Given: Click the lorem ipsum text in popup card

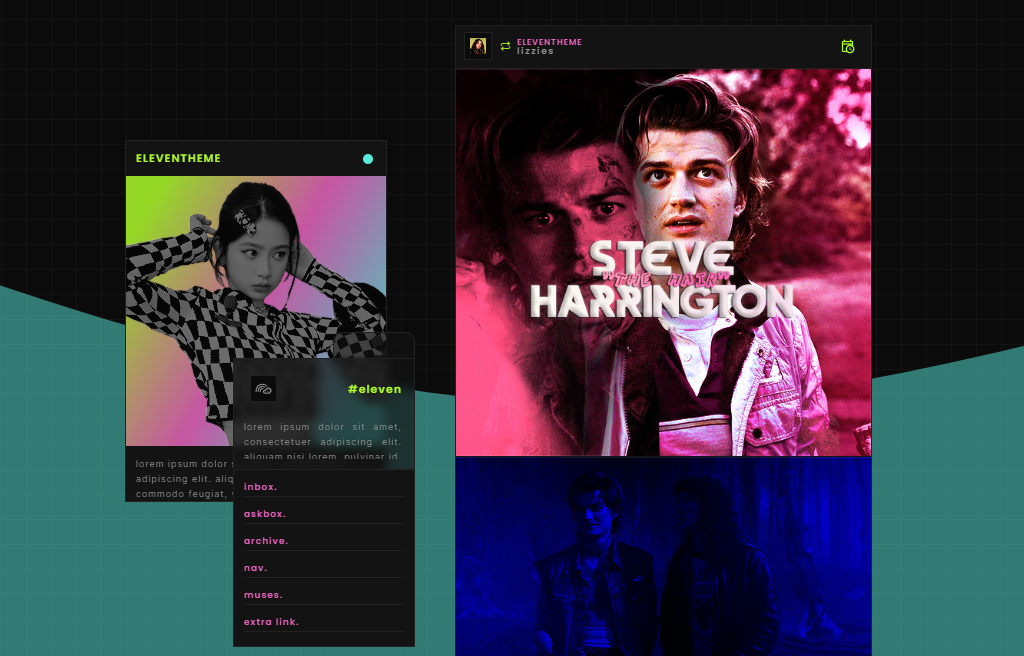Looking at the screenshot, I should point(322,441).
